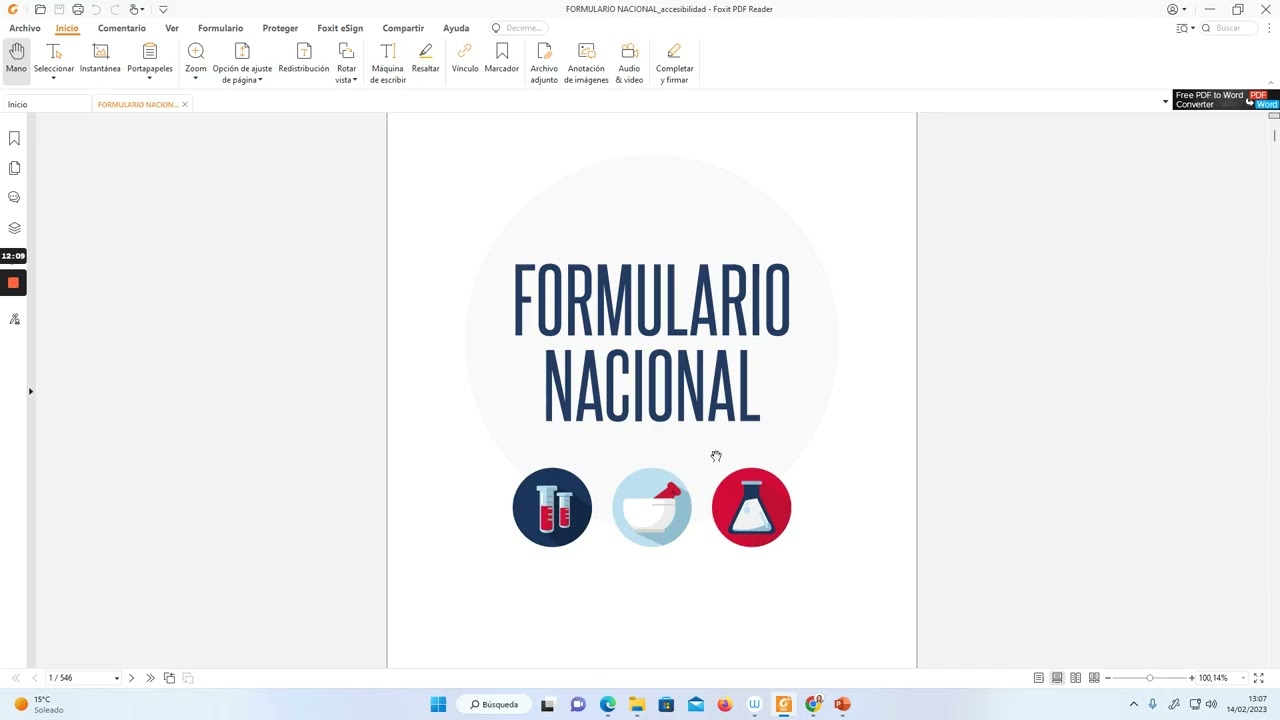Viewport: 1280px width, 720px height.
Task: Open the account profile dropdown
Action: (x=1176, y=9)
